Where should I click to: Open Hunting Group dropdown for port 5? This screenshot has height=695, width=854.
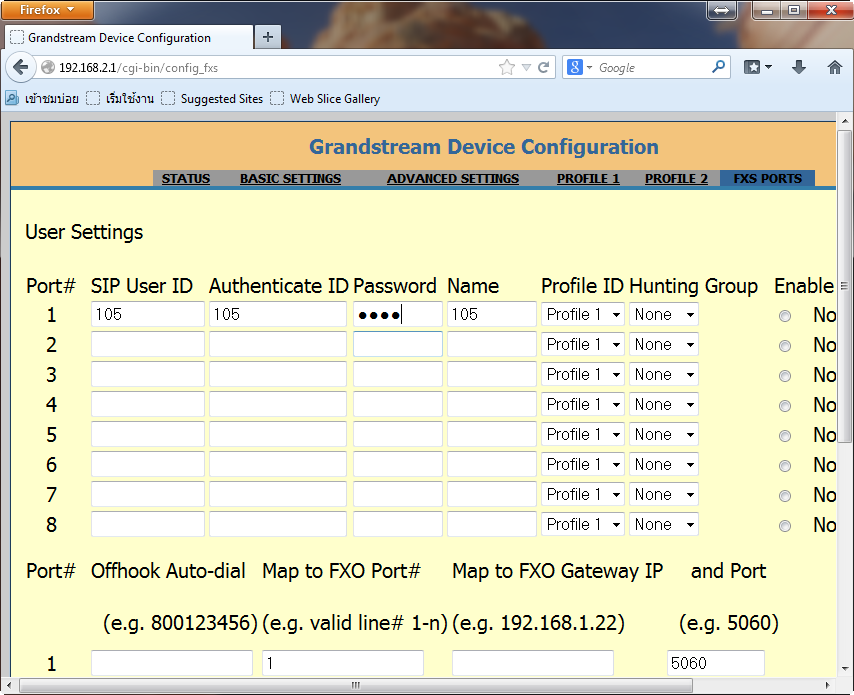tap(664, 434)
